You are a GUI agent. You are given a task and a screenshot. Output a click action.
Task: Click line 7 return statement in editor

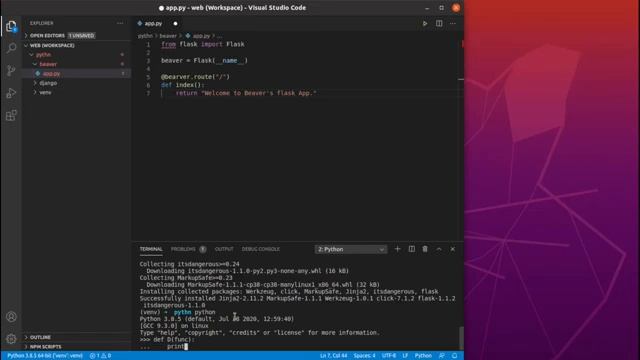pos(246,93)
